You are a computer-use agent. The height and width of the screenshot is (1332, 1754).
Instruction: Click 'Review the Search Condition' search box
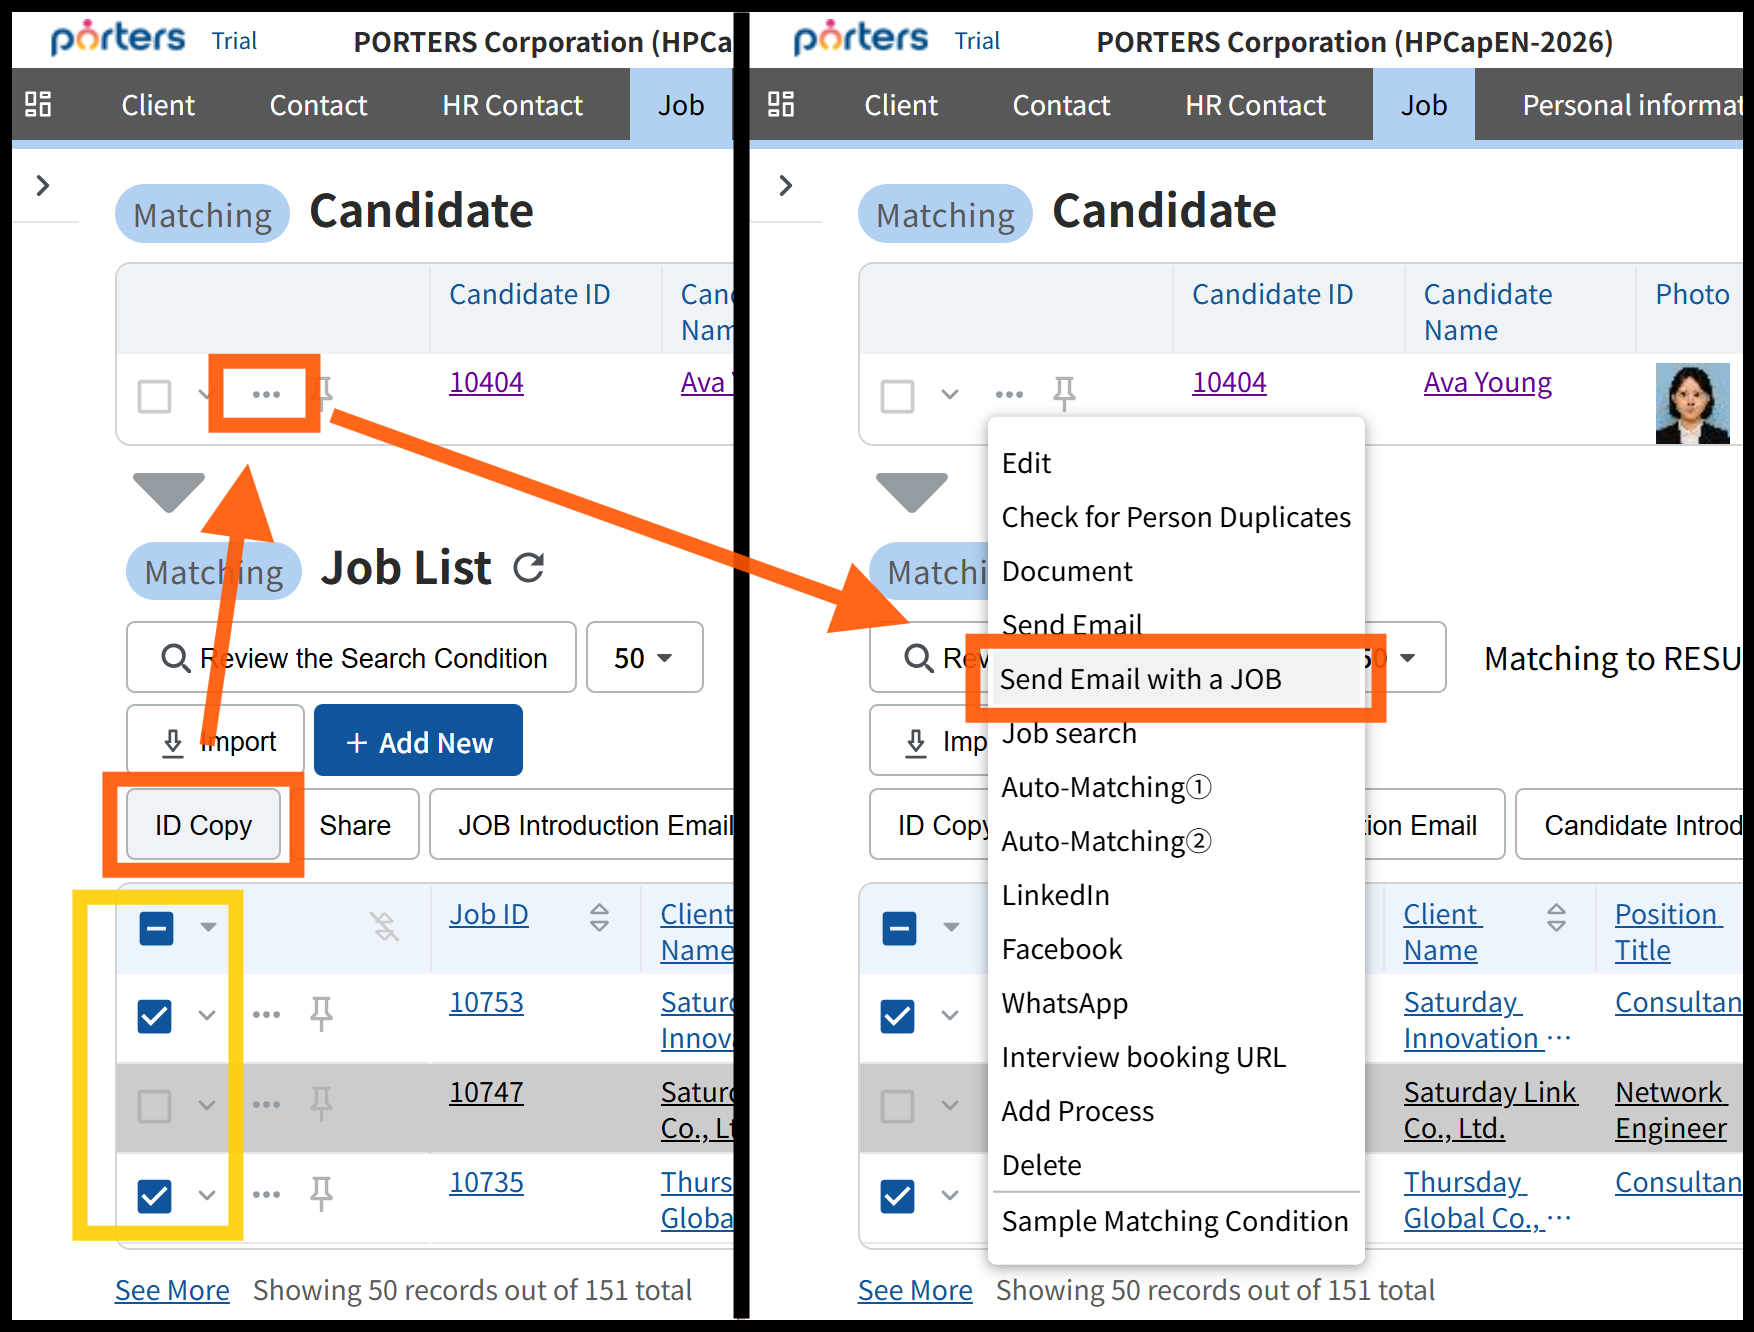click(x=352, y=658)
